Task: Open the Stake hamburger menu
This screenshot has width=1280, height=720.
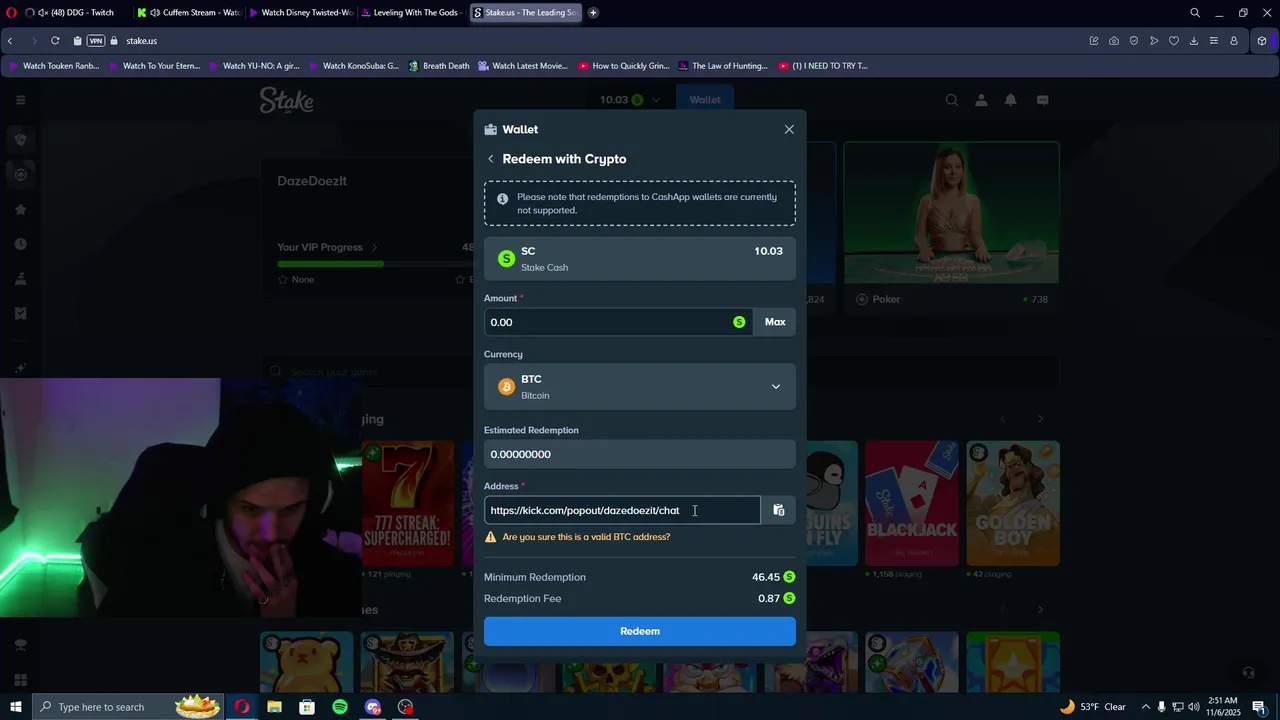Action: coord(20,100)
